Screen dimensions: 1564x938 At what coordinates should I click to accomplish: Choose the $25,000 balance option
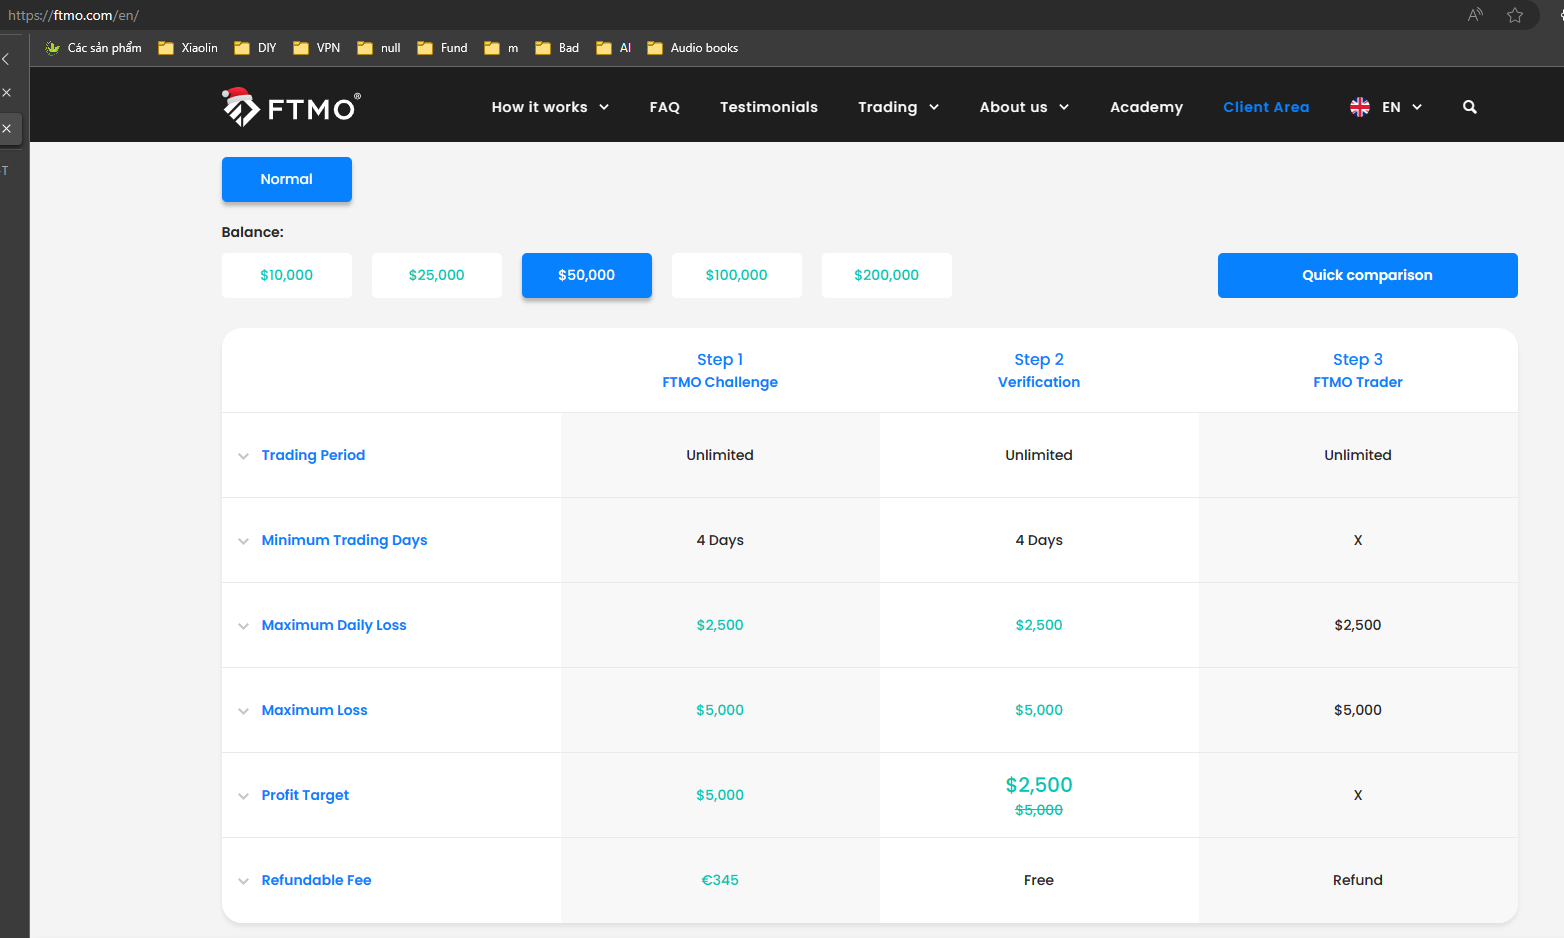[x=437, y=275]
